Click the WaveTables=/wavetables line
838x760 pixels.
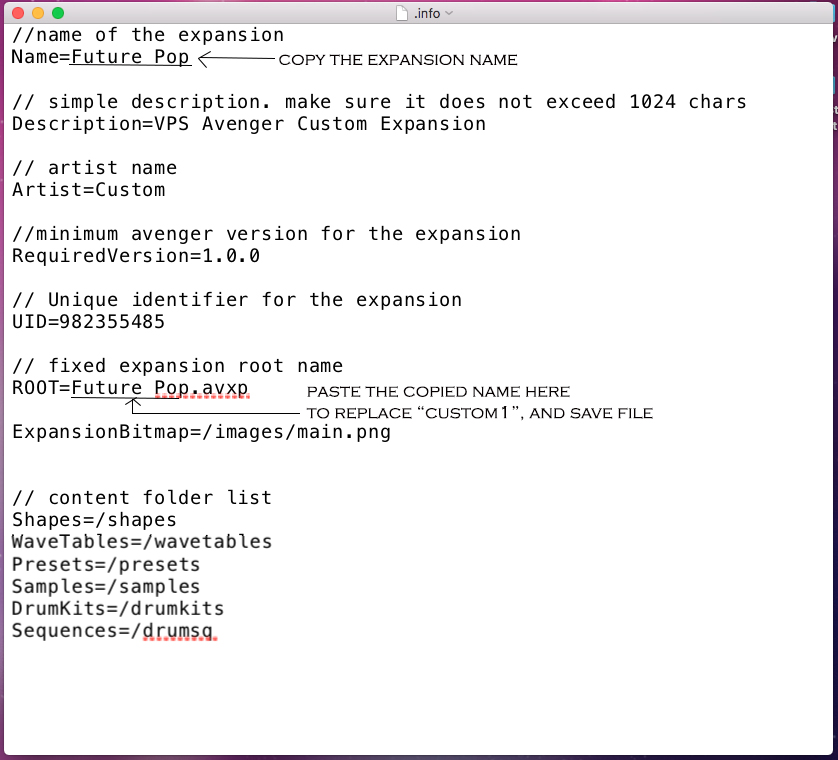142,542
